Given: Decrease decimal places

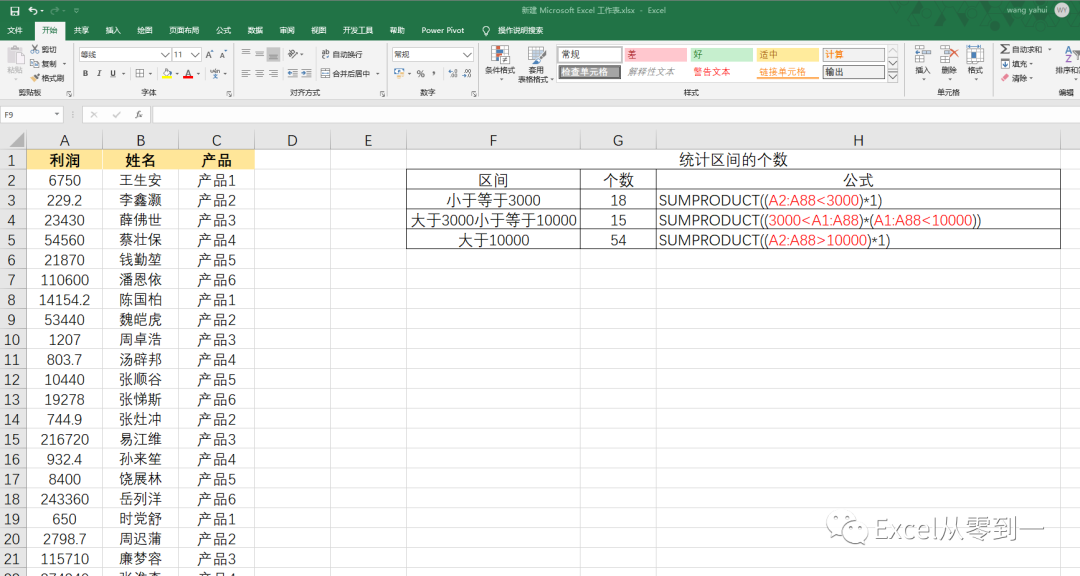Looking at the screenshot, I should tap(468, 73).
